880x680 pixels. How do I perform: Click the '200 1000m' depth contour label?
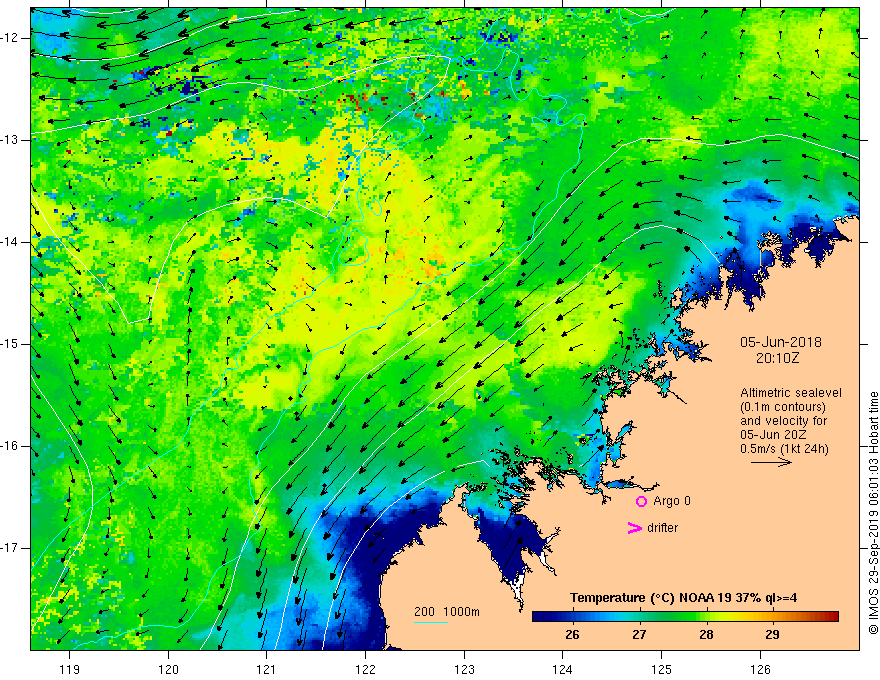point(447,612)
